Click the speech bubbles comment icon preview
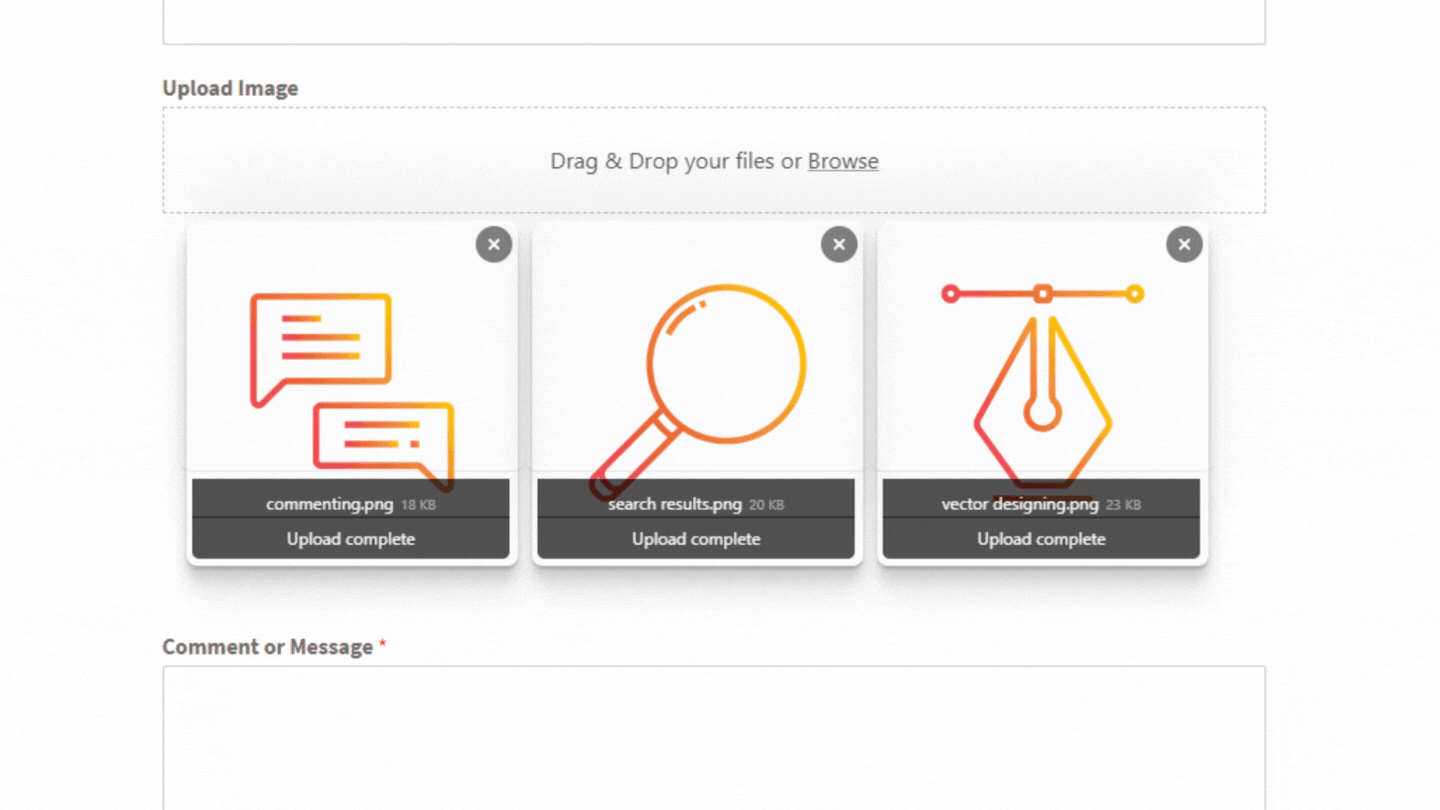This screenshot has width=1440, height=810. click(x=352, y=392)
